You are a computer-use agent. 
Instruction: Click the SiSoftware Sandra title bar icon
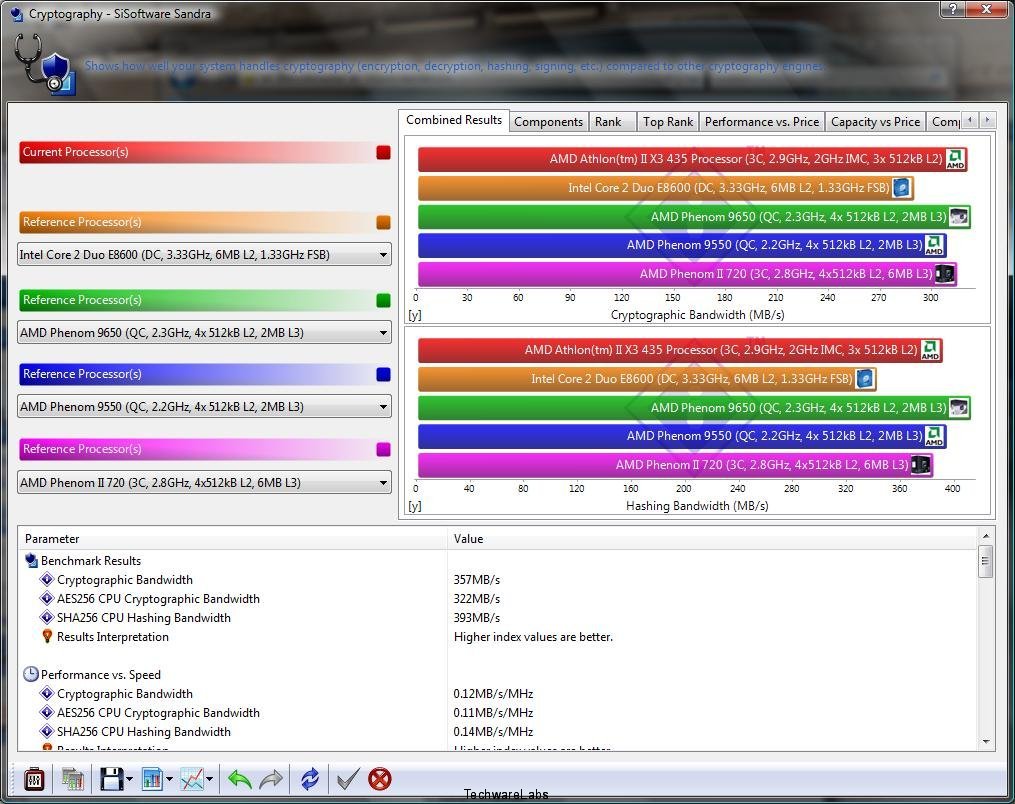click(x=16, y=14)
